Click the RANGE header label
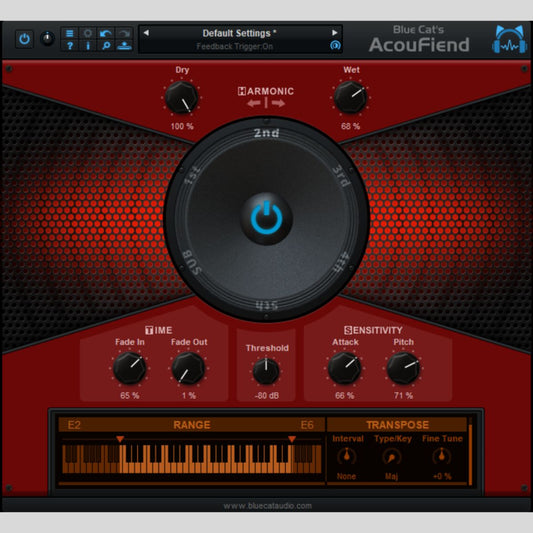The height and width of the screenshot is (533, 533). tap(192, 425)
